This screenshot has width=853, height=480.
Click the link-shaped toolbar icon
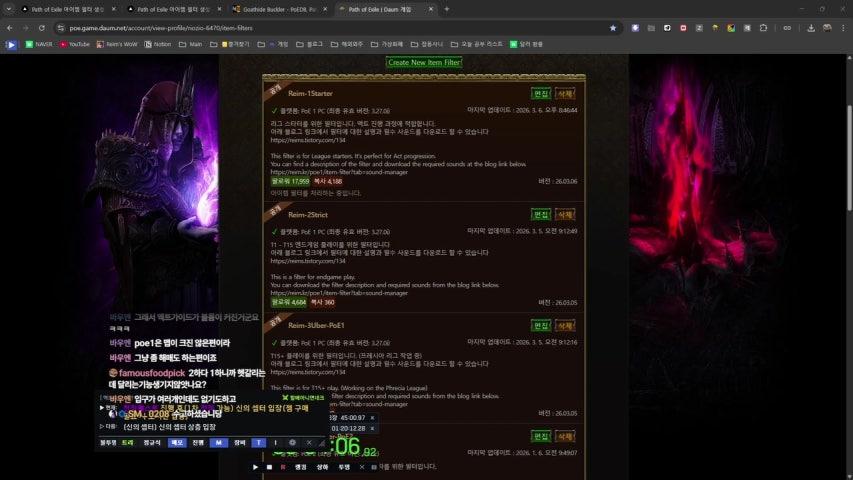point(787,28)
